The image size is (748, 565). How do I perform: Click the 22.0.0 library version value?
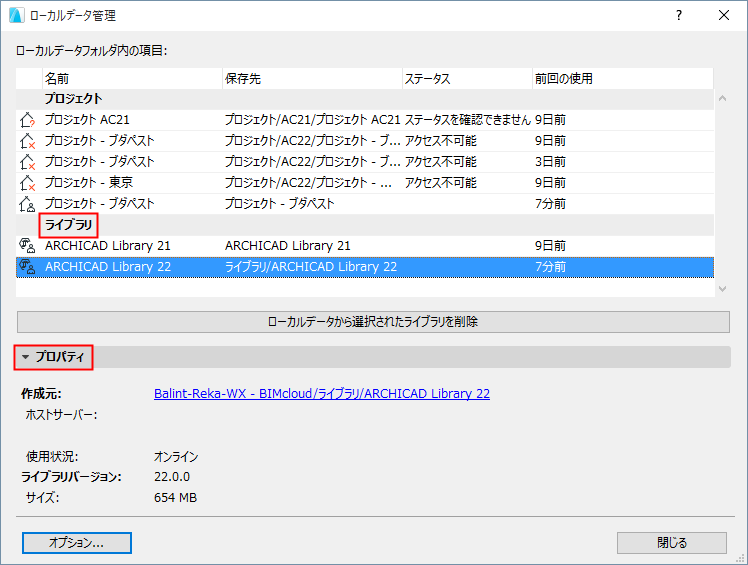(x=172, y=477)
